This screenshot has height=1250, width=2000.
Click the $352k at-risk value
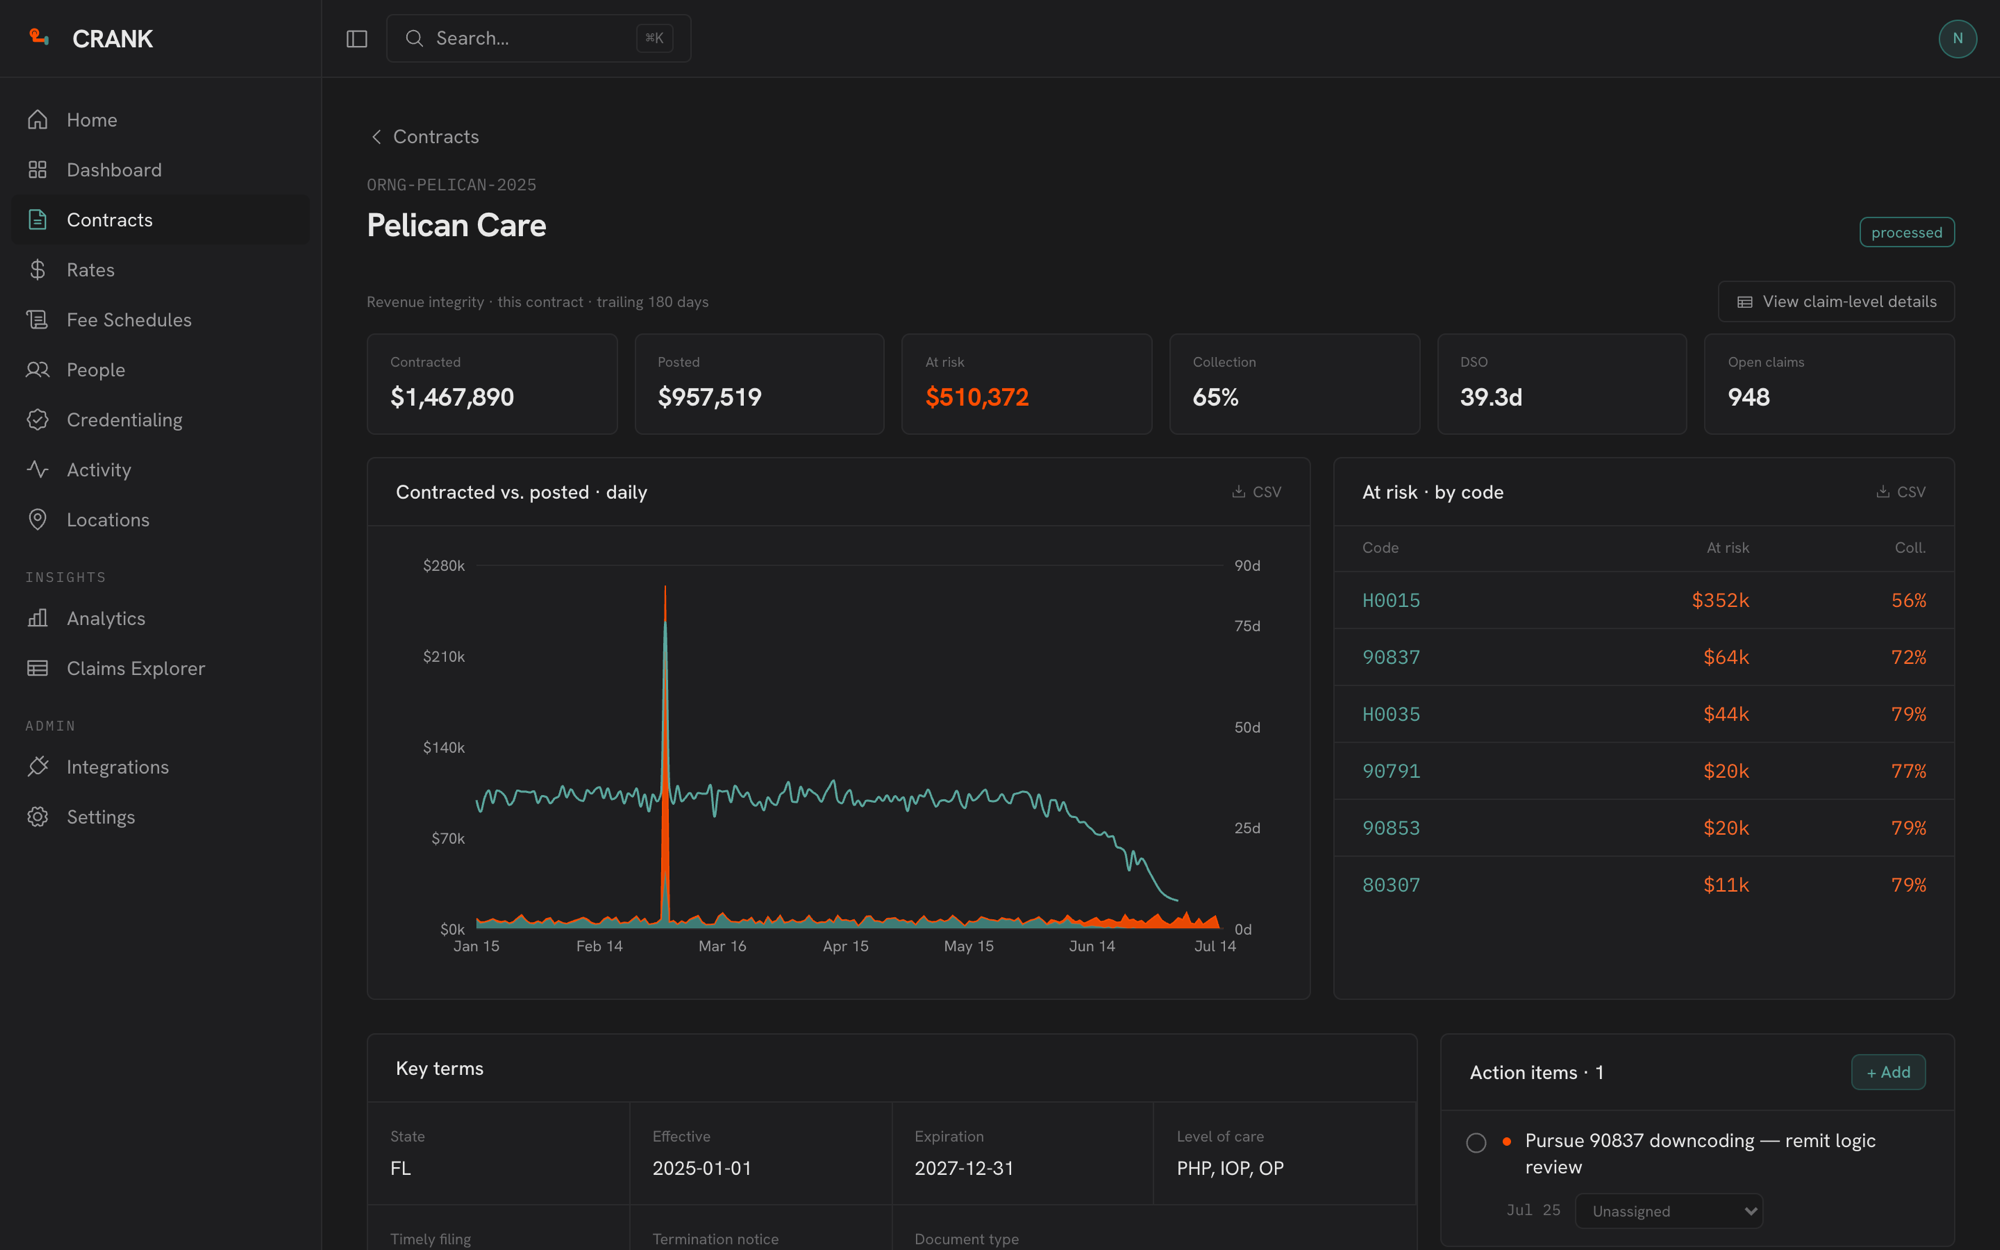coord(1720,600)
